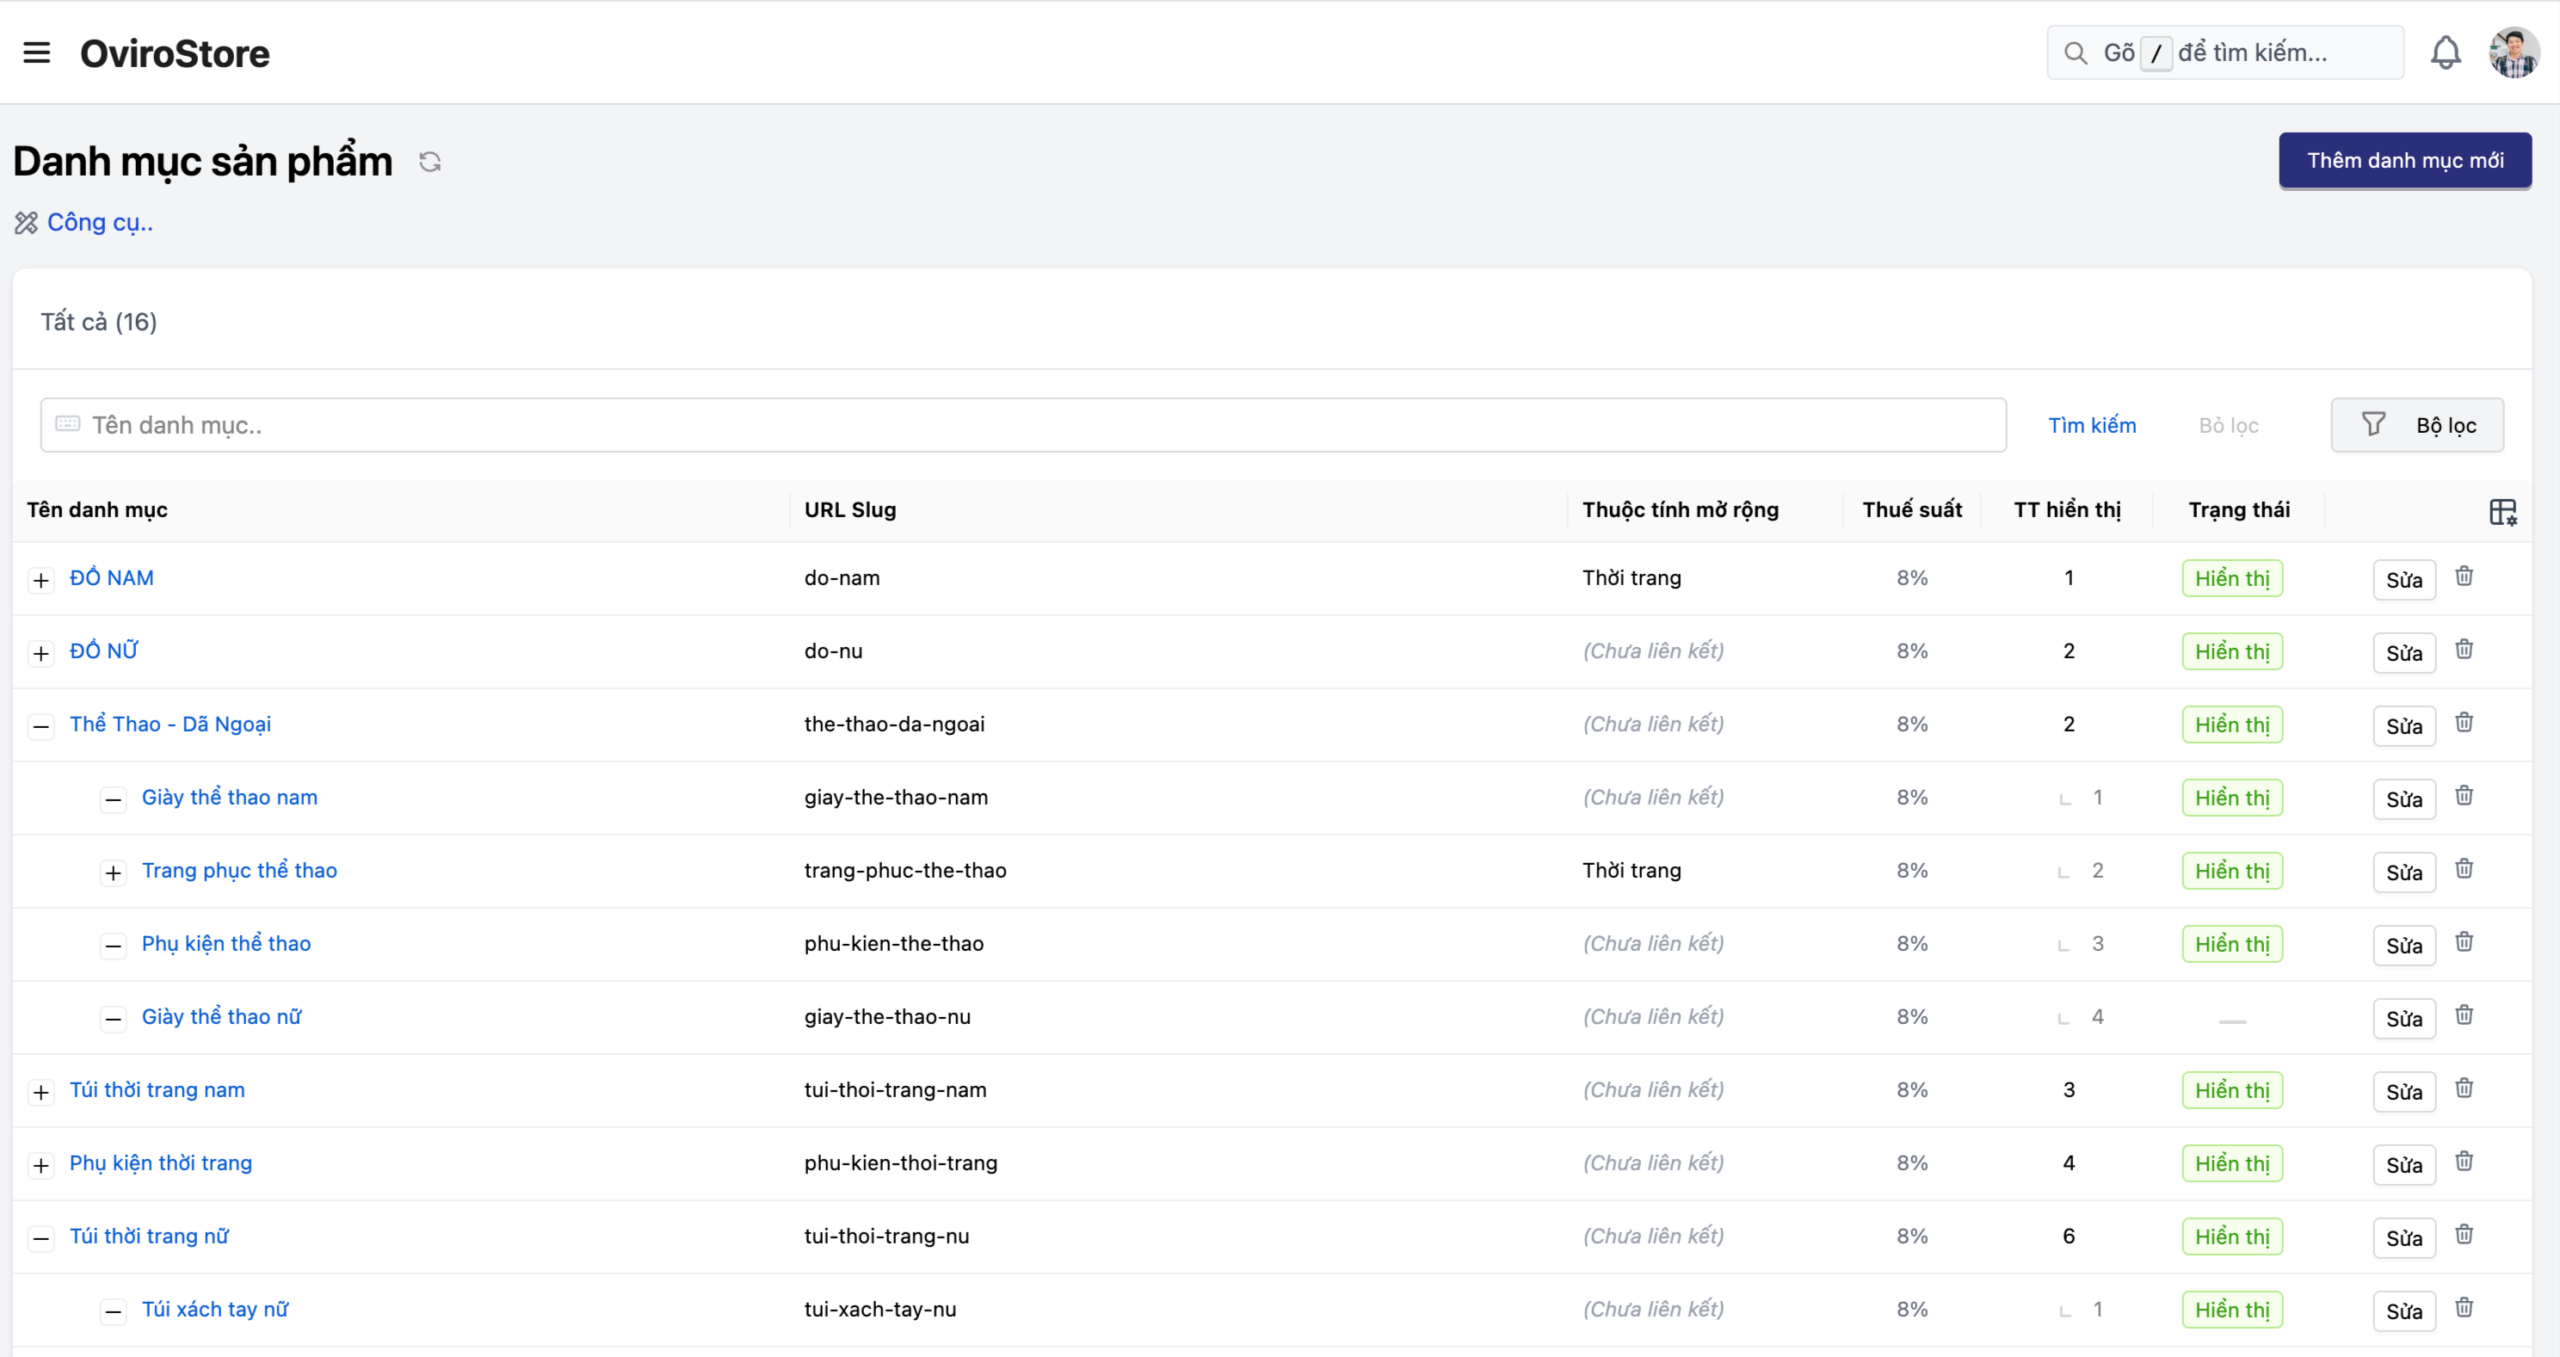
Task: Open the hamburger navigation menu
Action: tap(37, 53)
